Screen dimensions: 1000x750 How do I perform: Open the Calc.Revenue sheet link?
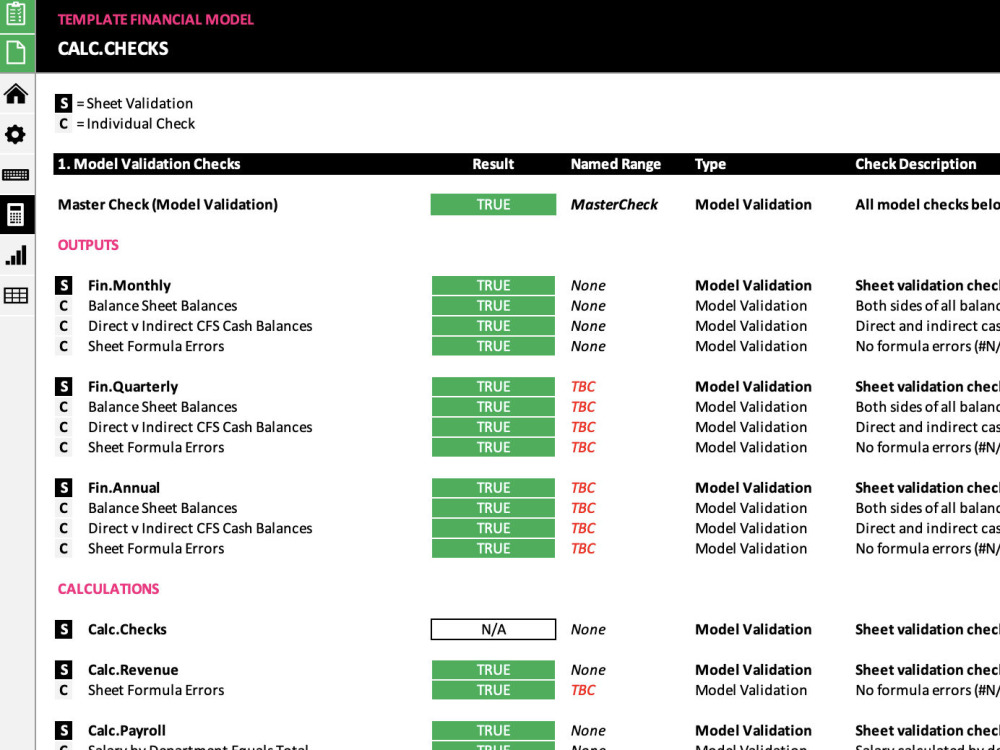point(133,670)
